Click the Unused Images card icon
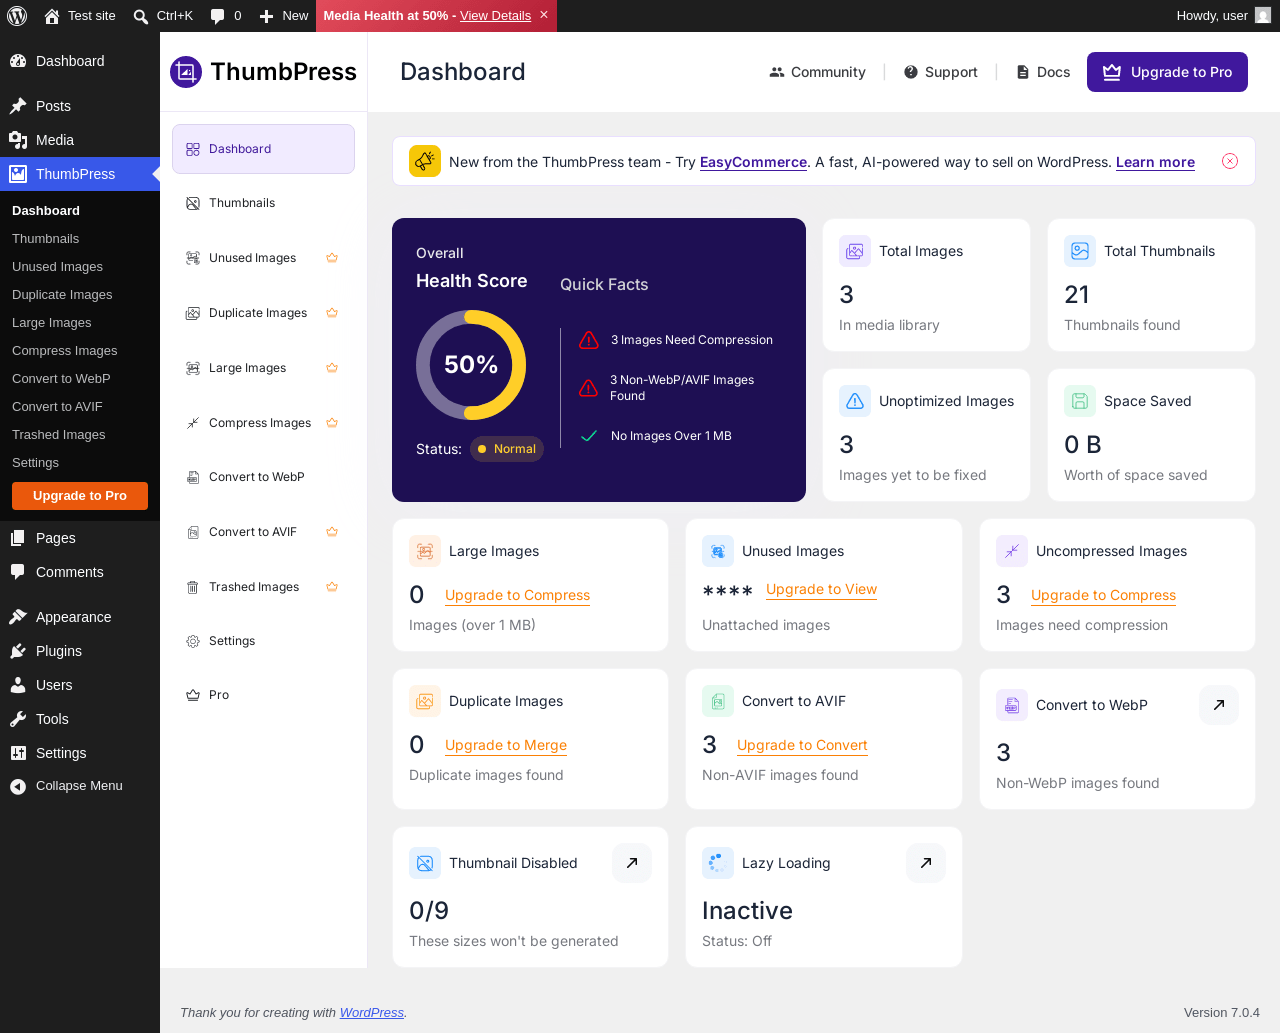 coord(718,551)
